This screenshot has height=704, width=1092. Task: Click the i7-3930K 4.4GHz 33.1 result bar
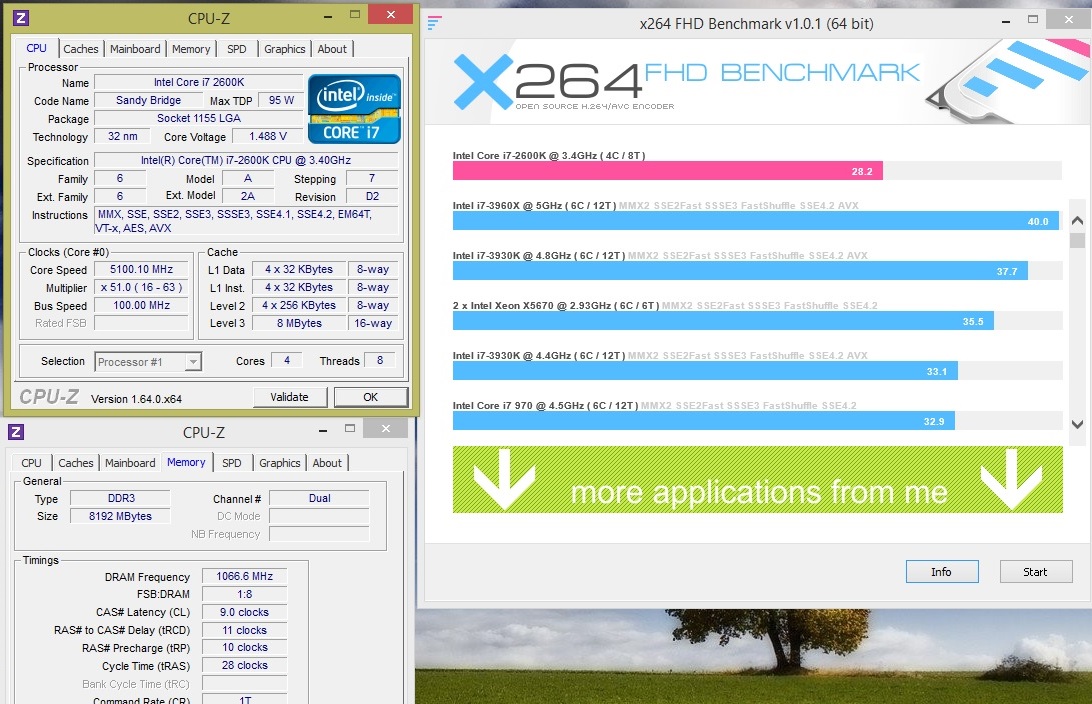[705, 371]
